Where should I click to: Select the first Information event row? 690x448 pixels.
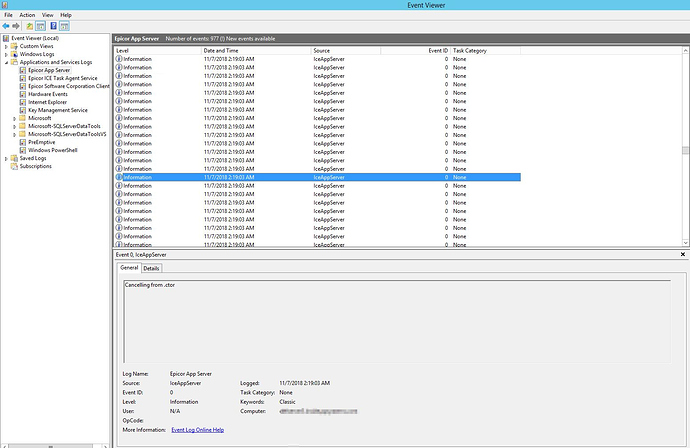317,59
